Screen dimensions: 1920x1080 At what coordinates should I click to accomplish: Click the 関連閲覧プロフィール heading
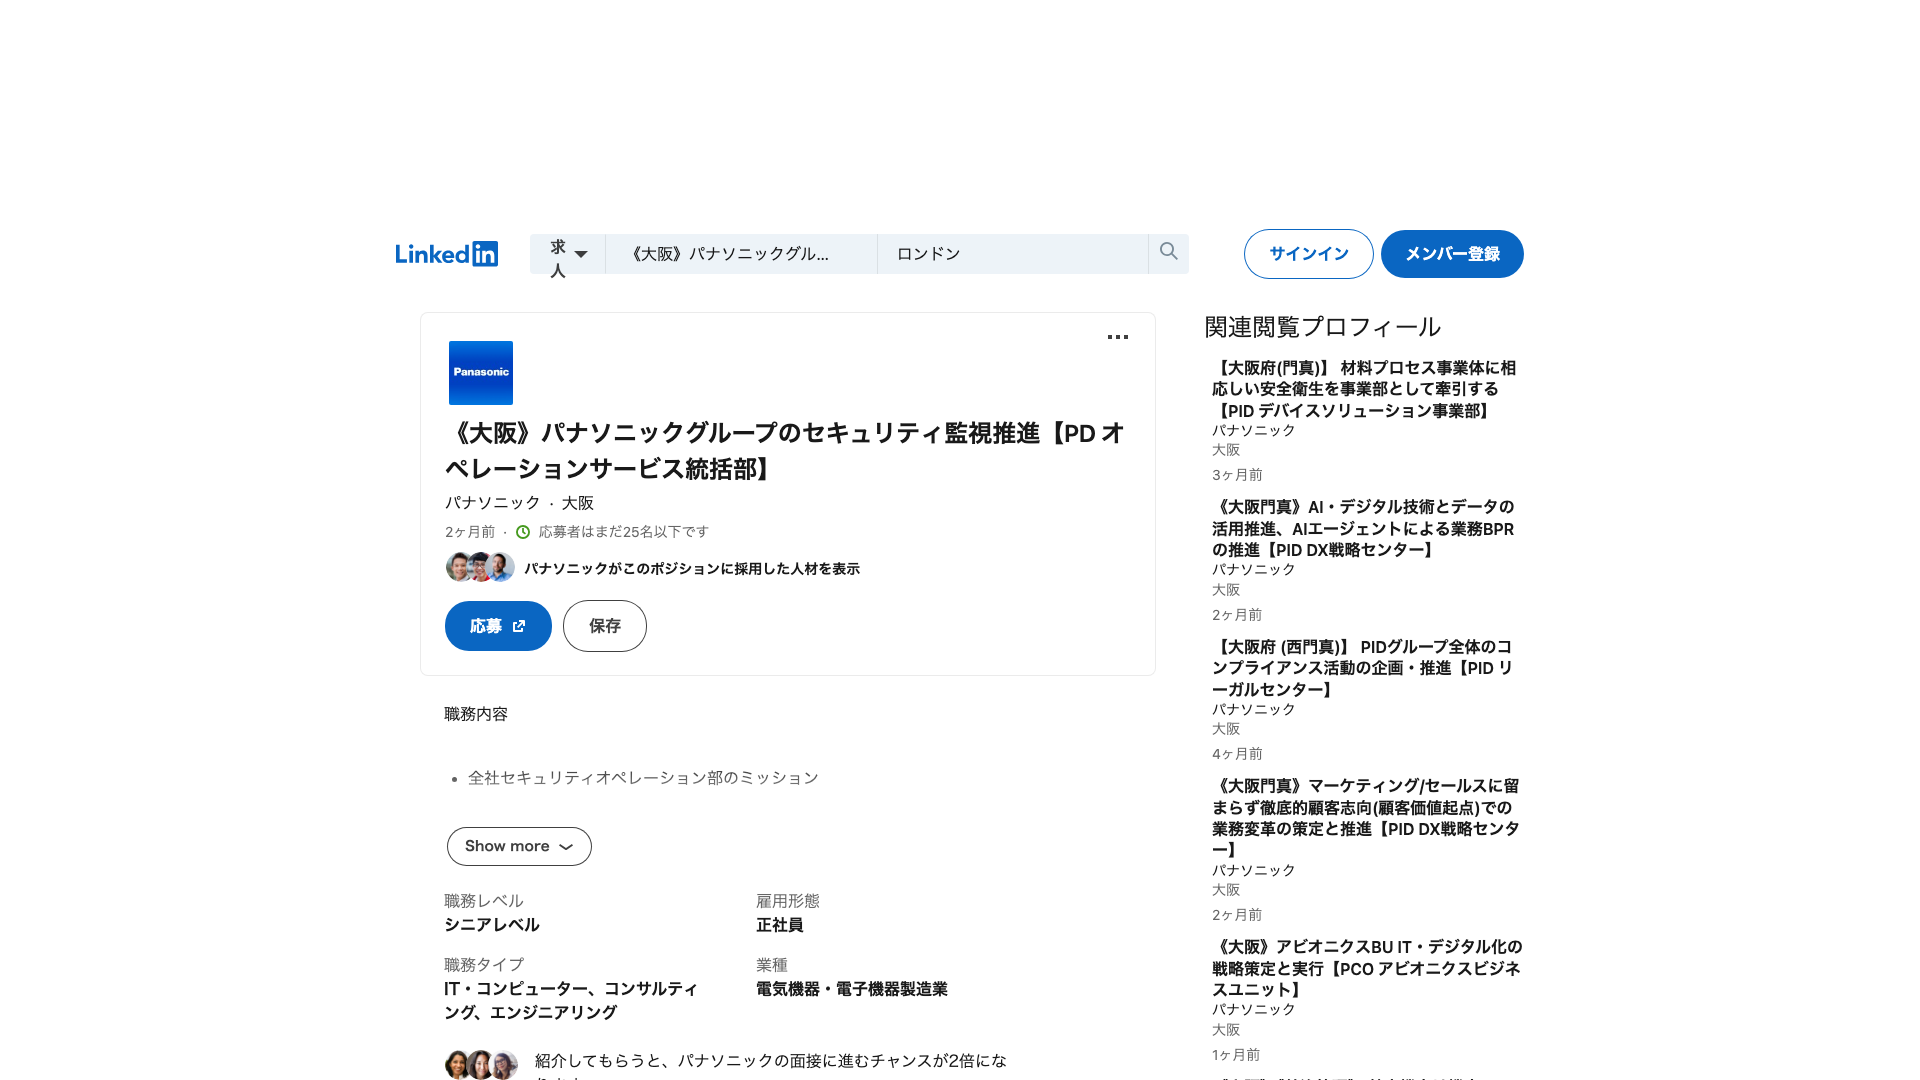pyautogui.click(x=1322, y=327)
